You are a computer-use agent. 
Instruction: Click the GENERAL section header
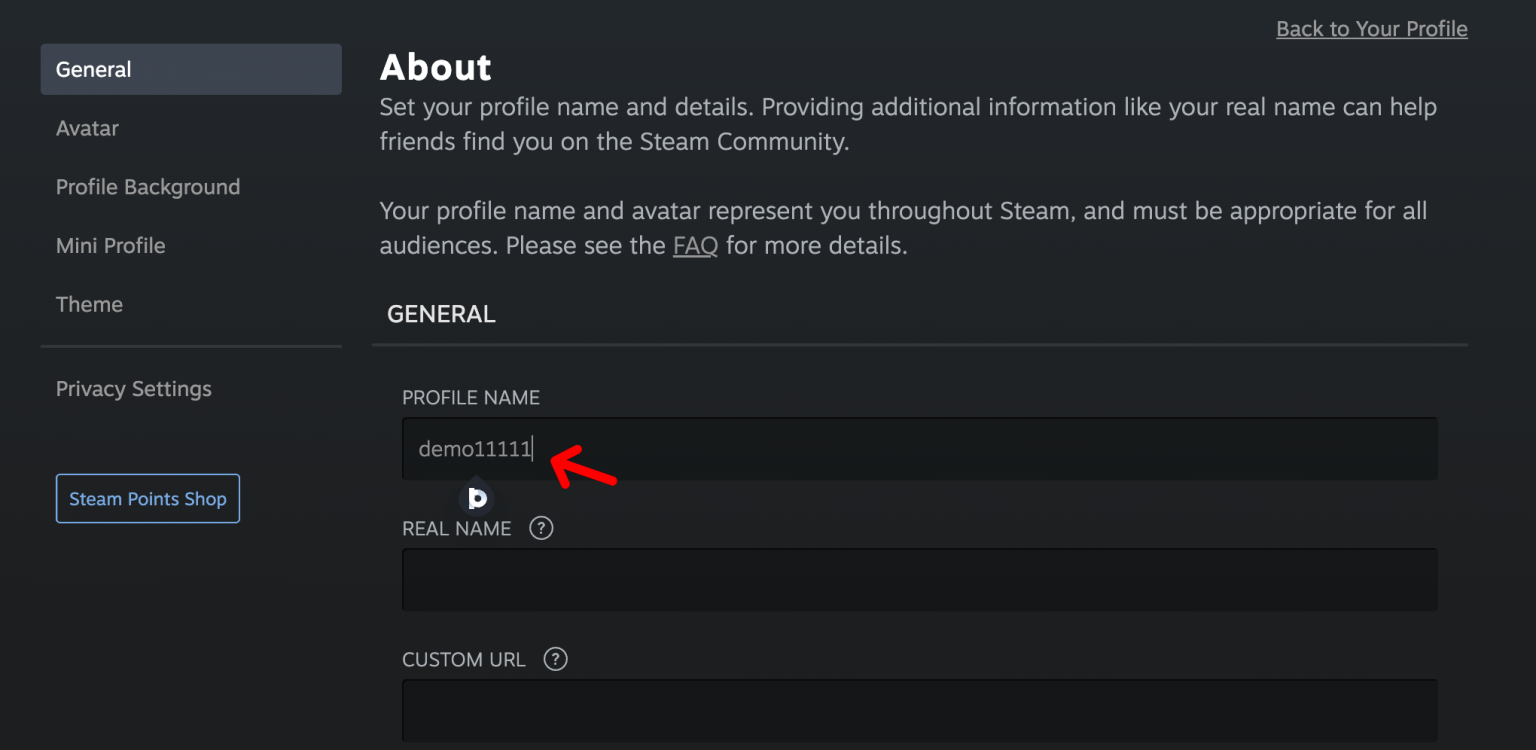pyautogui.click(x=441, y=313)
